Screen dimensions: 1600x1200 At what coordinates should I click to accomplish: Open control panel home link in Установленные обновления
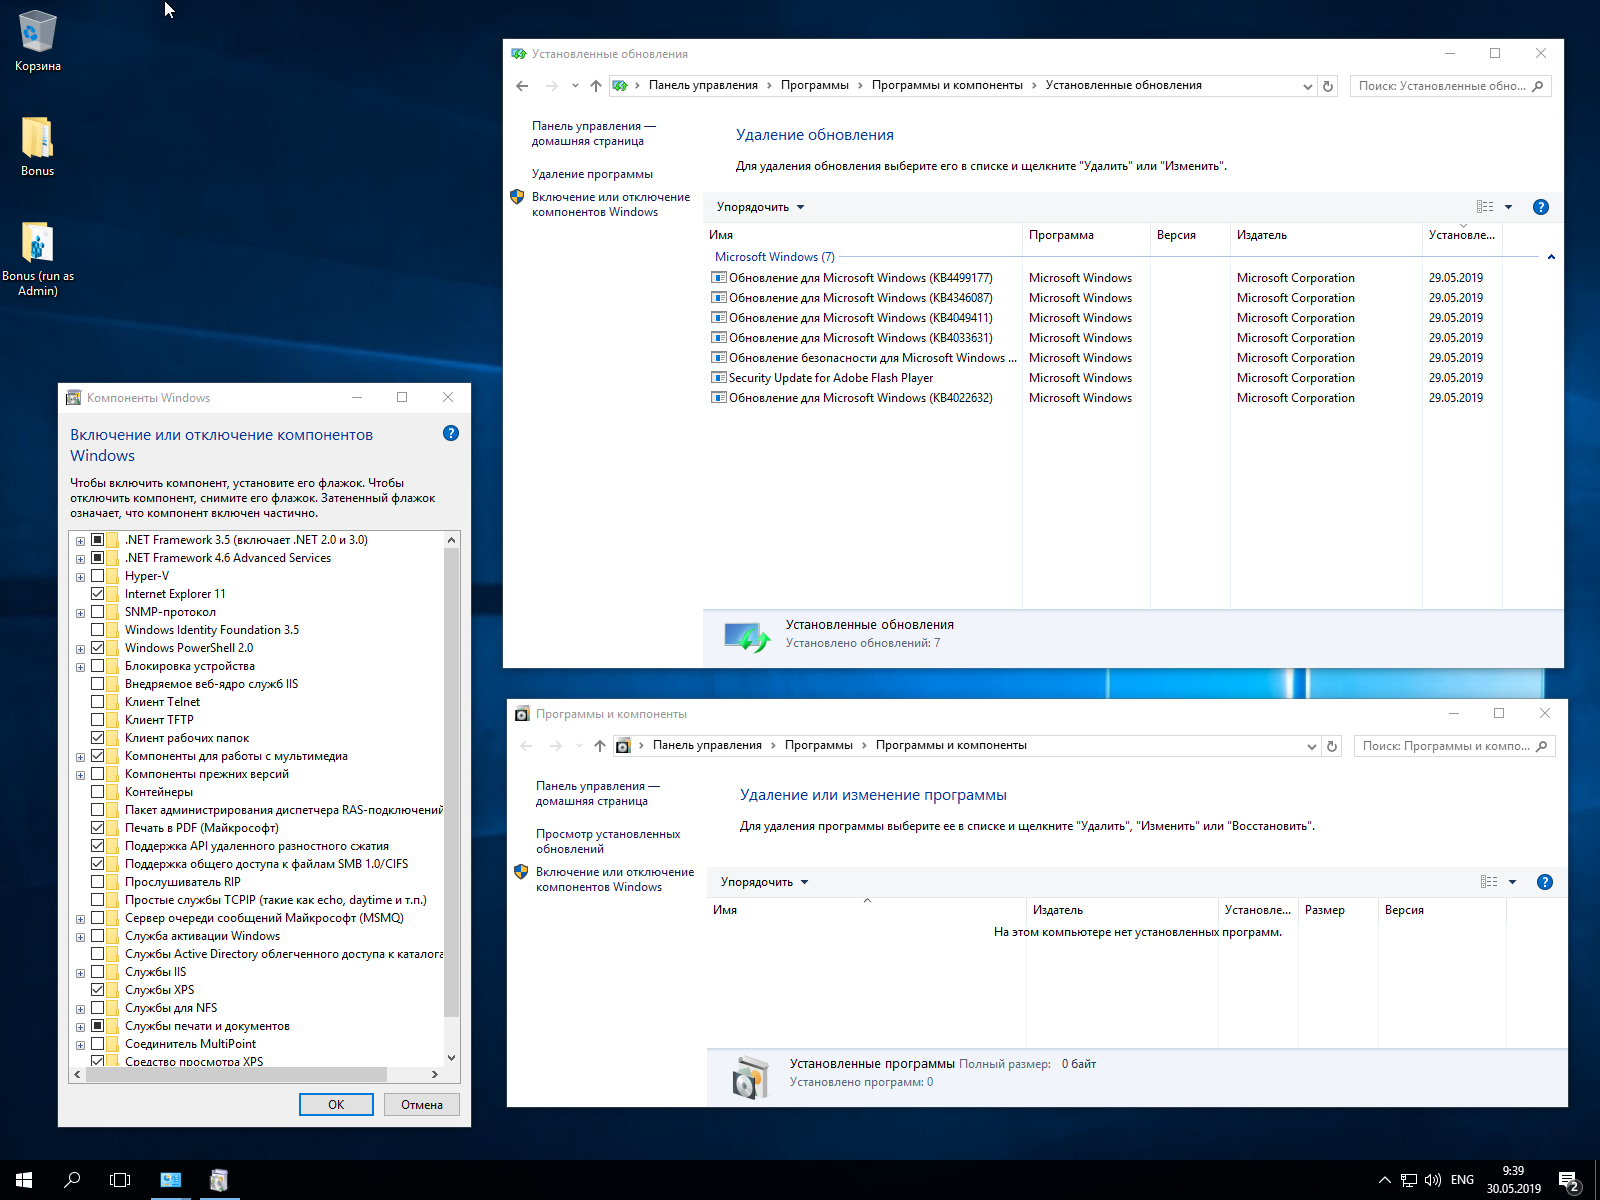593,133
